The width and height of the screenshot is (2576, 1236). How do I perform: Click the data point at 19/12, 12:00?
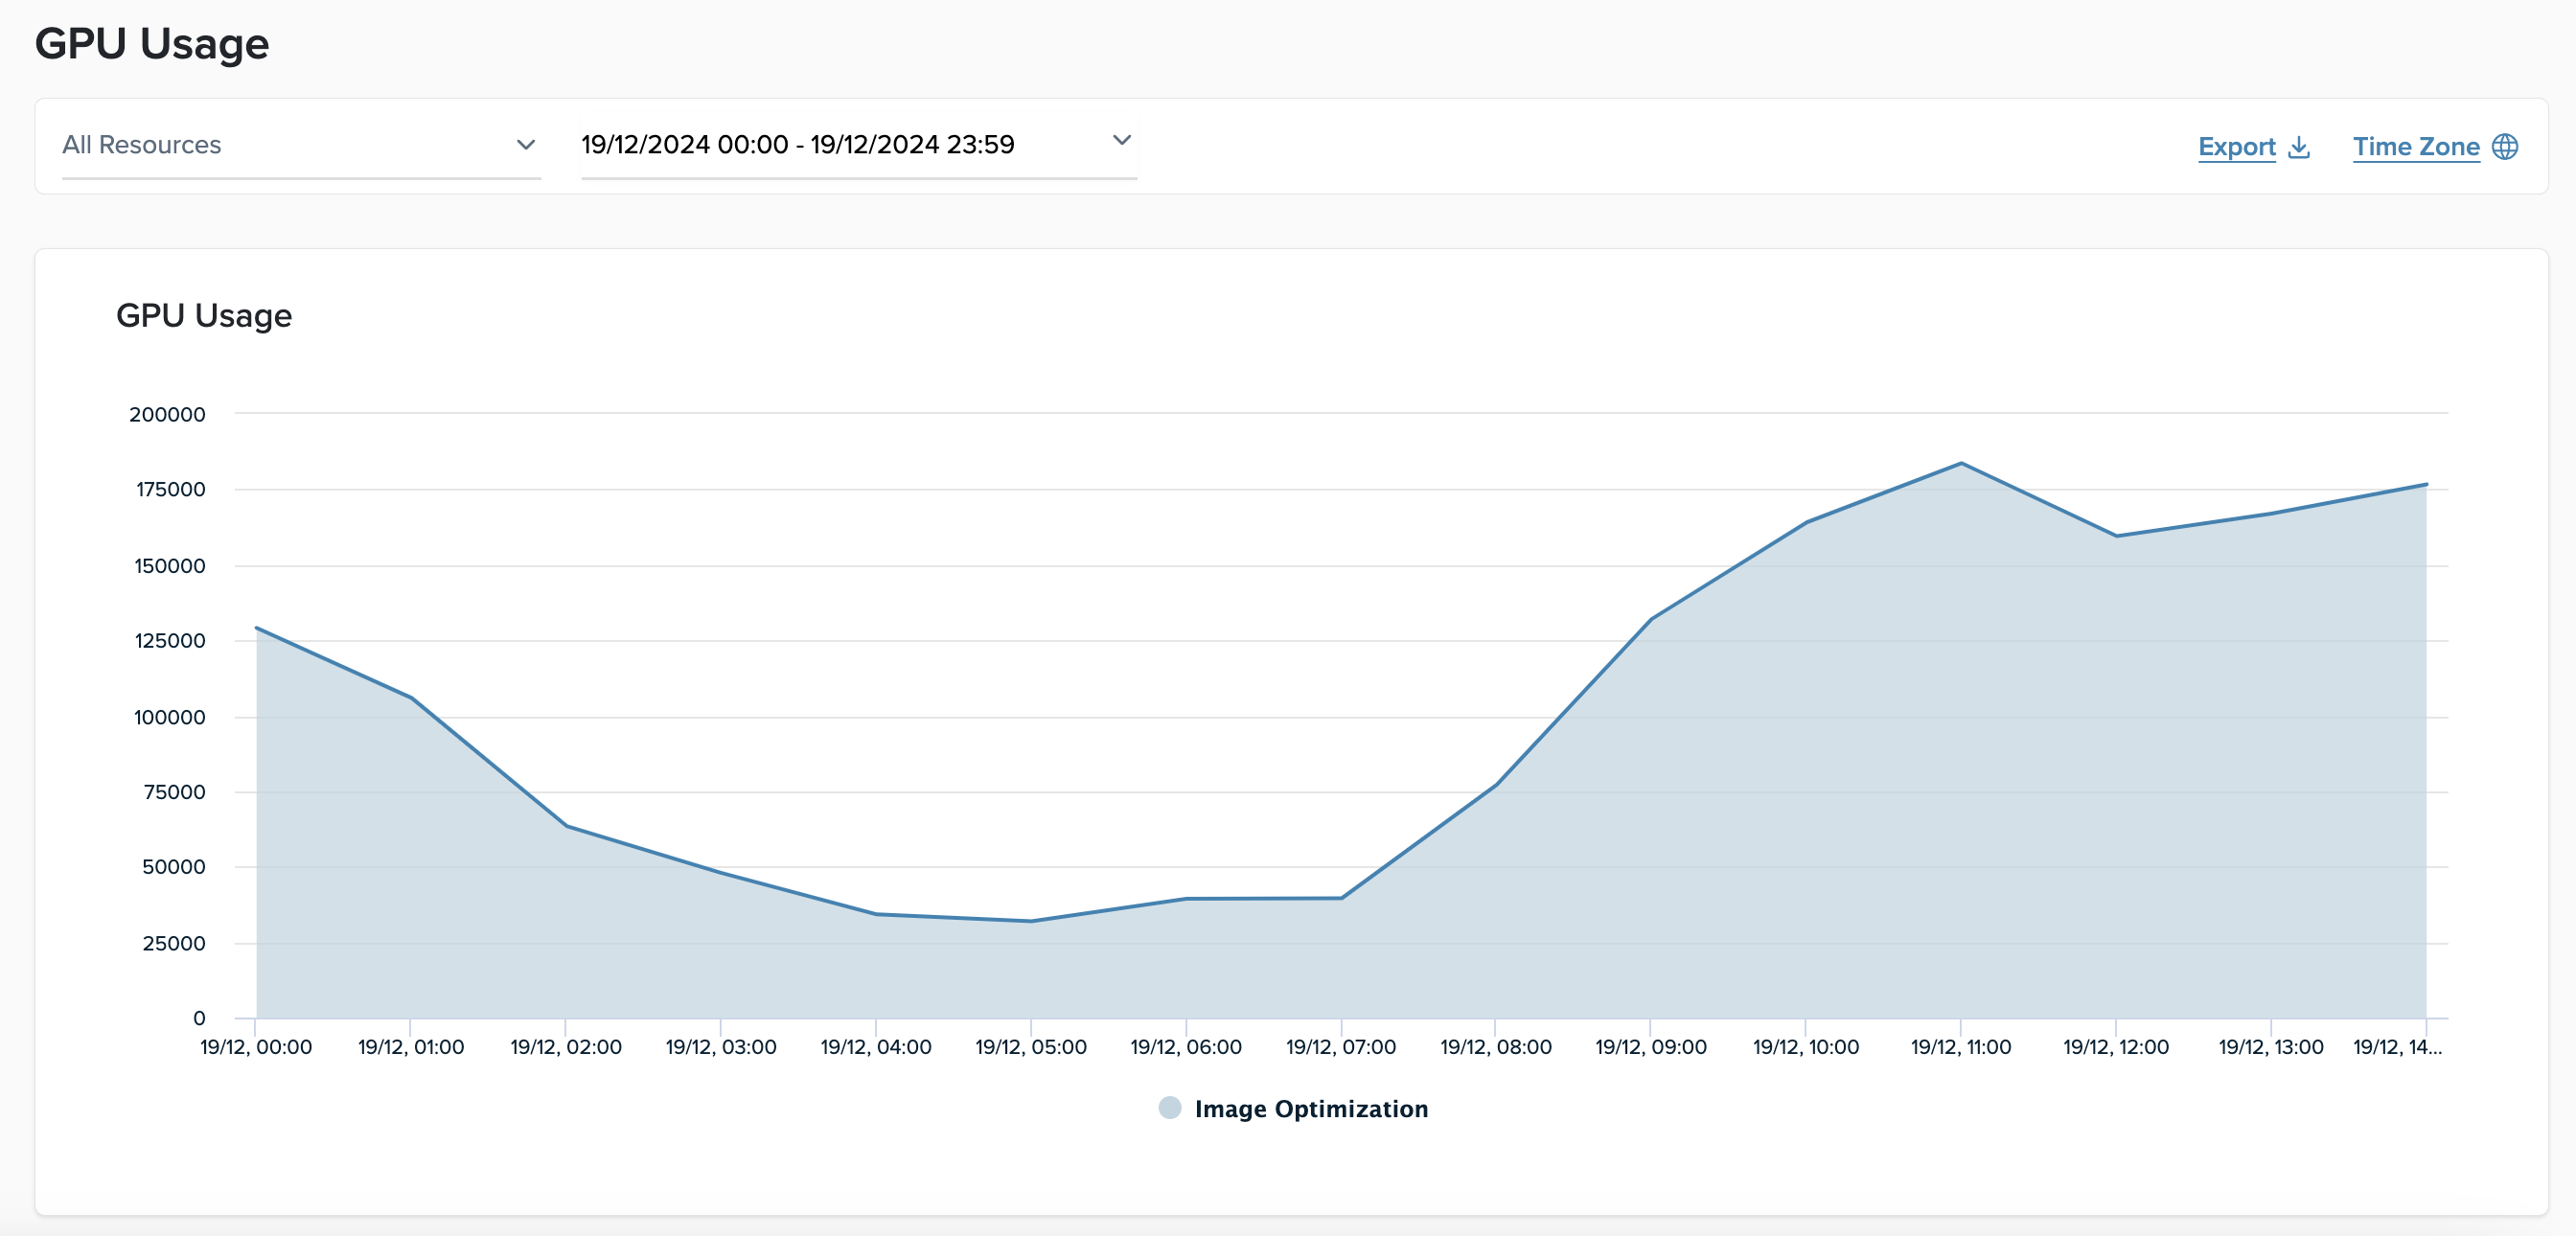coord(2116,536)
